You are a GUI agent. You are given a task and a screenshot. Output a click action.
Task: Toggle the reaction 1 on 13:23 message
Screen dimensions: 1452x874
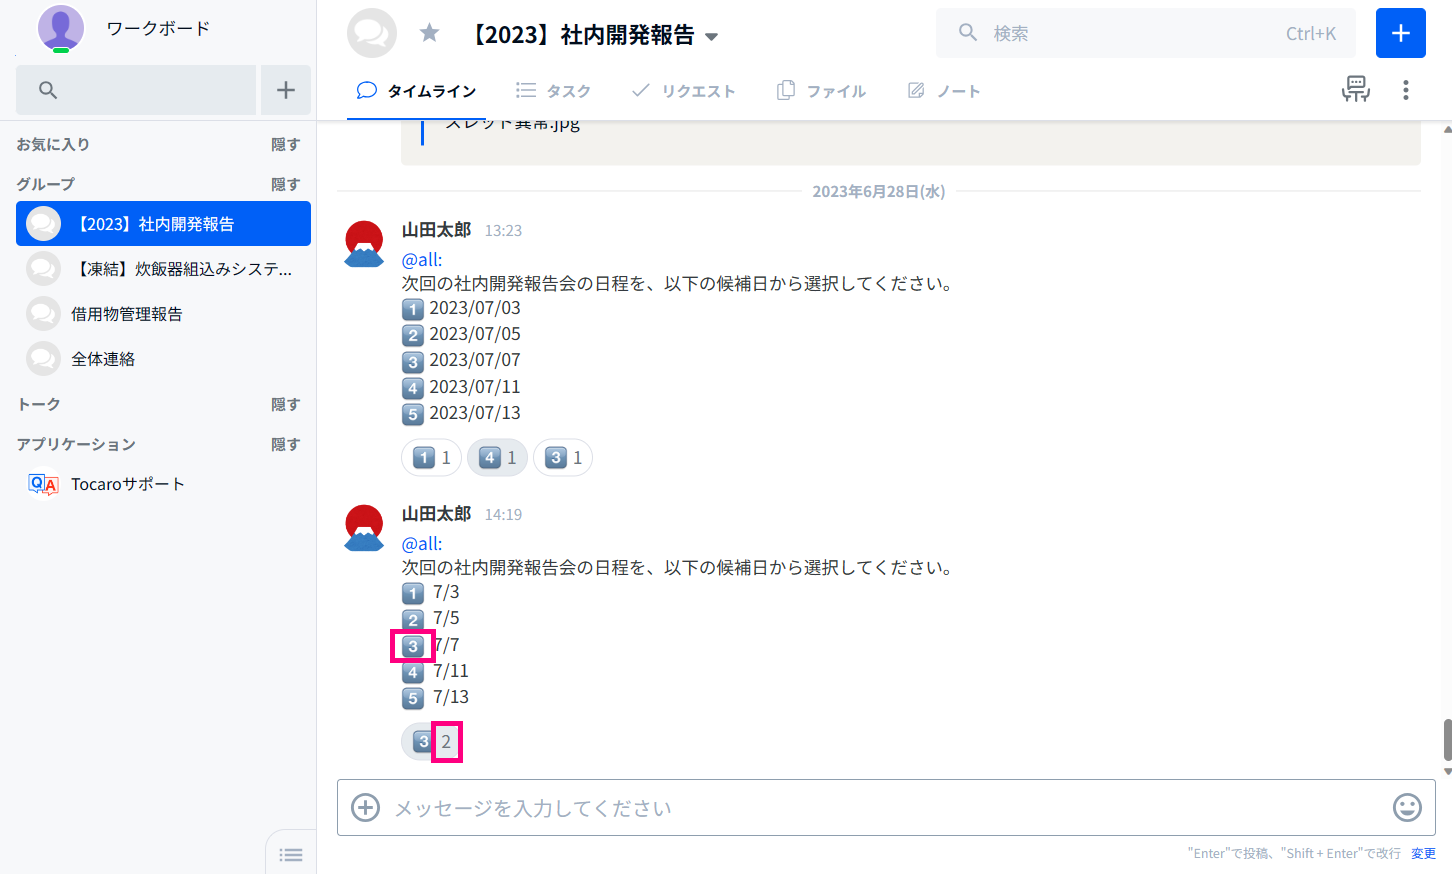(x=432, y=458)
